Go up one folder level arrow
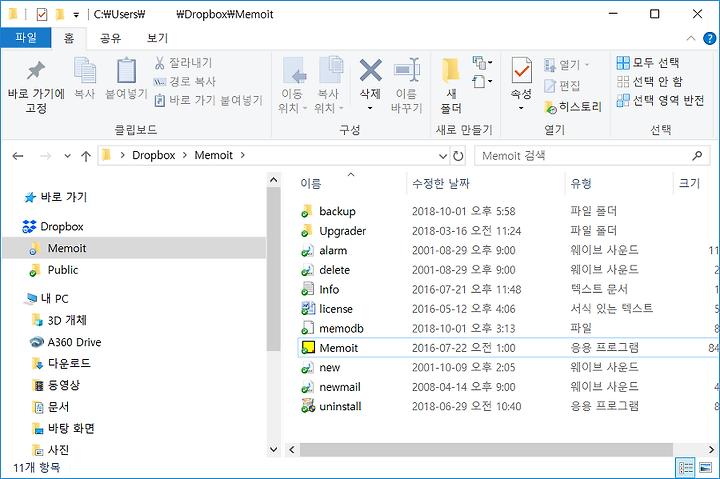720x479 pixels. (x=86, y=156)
